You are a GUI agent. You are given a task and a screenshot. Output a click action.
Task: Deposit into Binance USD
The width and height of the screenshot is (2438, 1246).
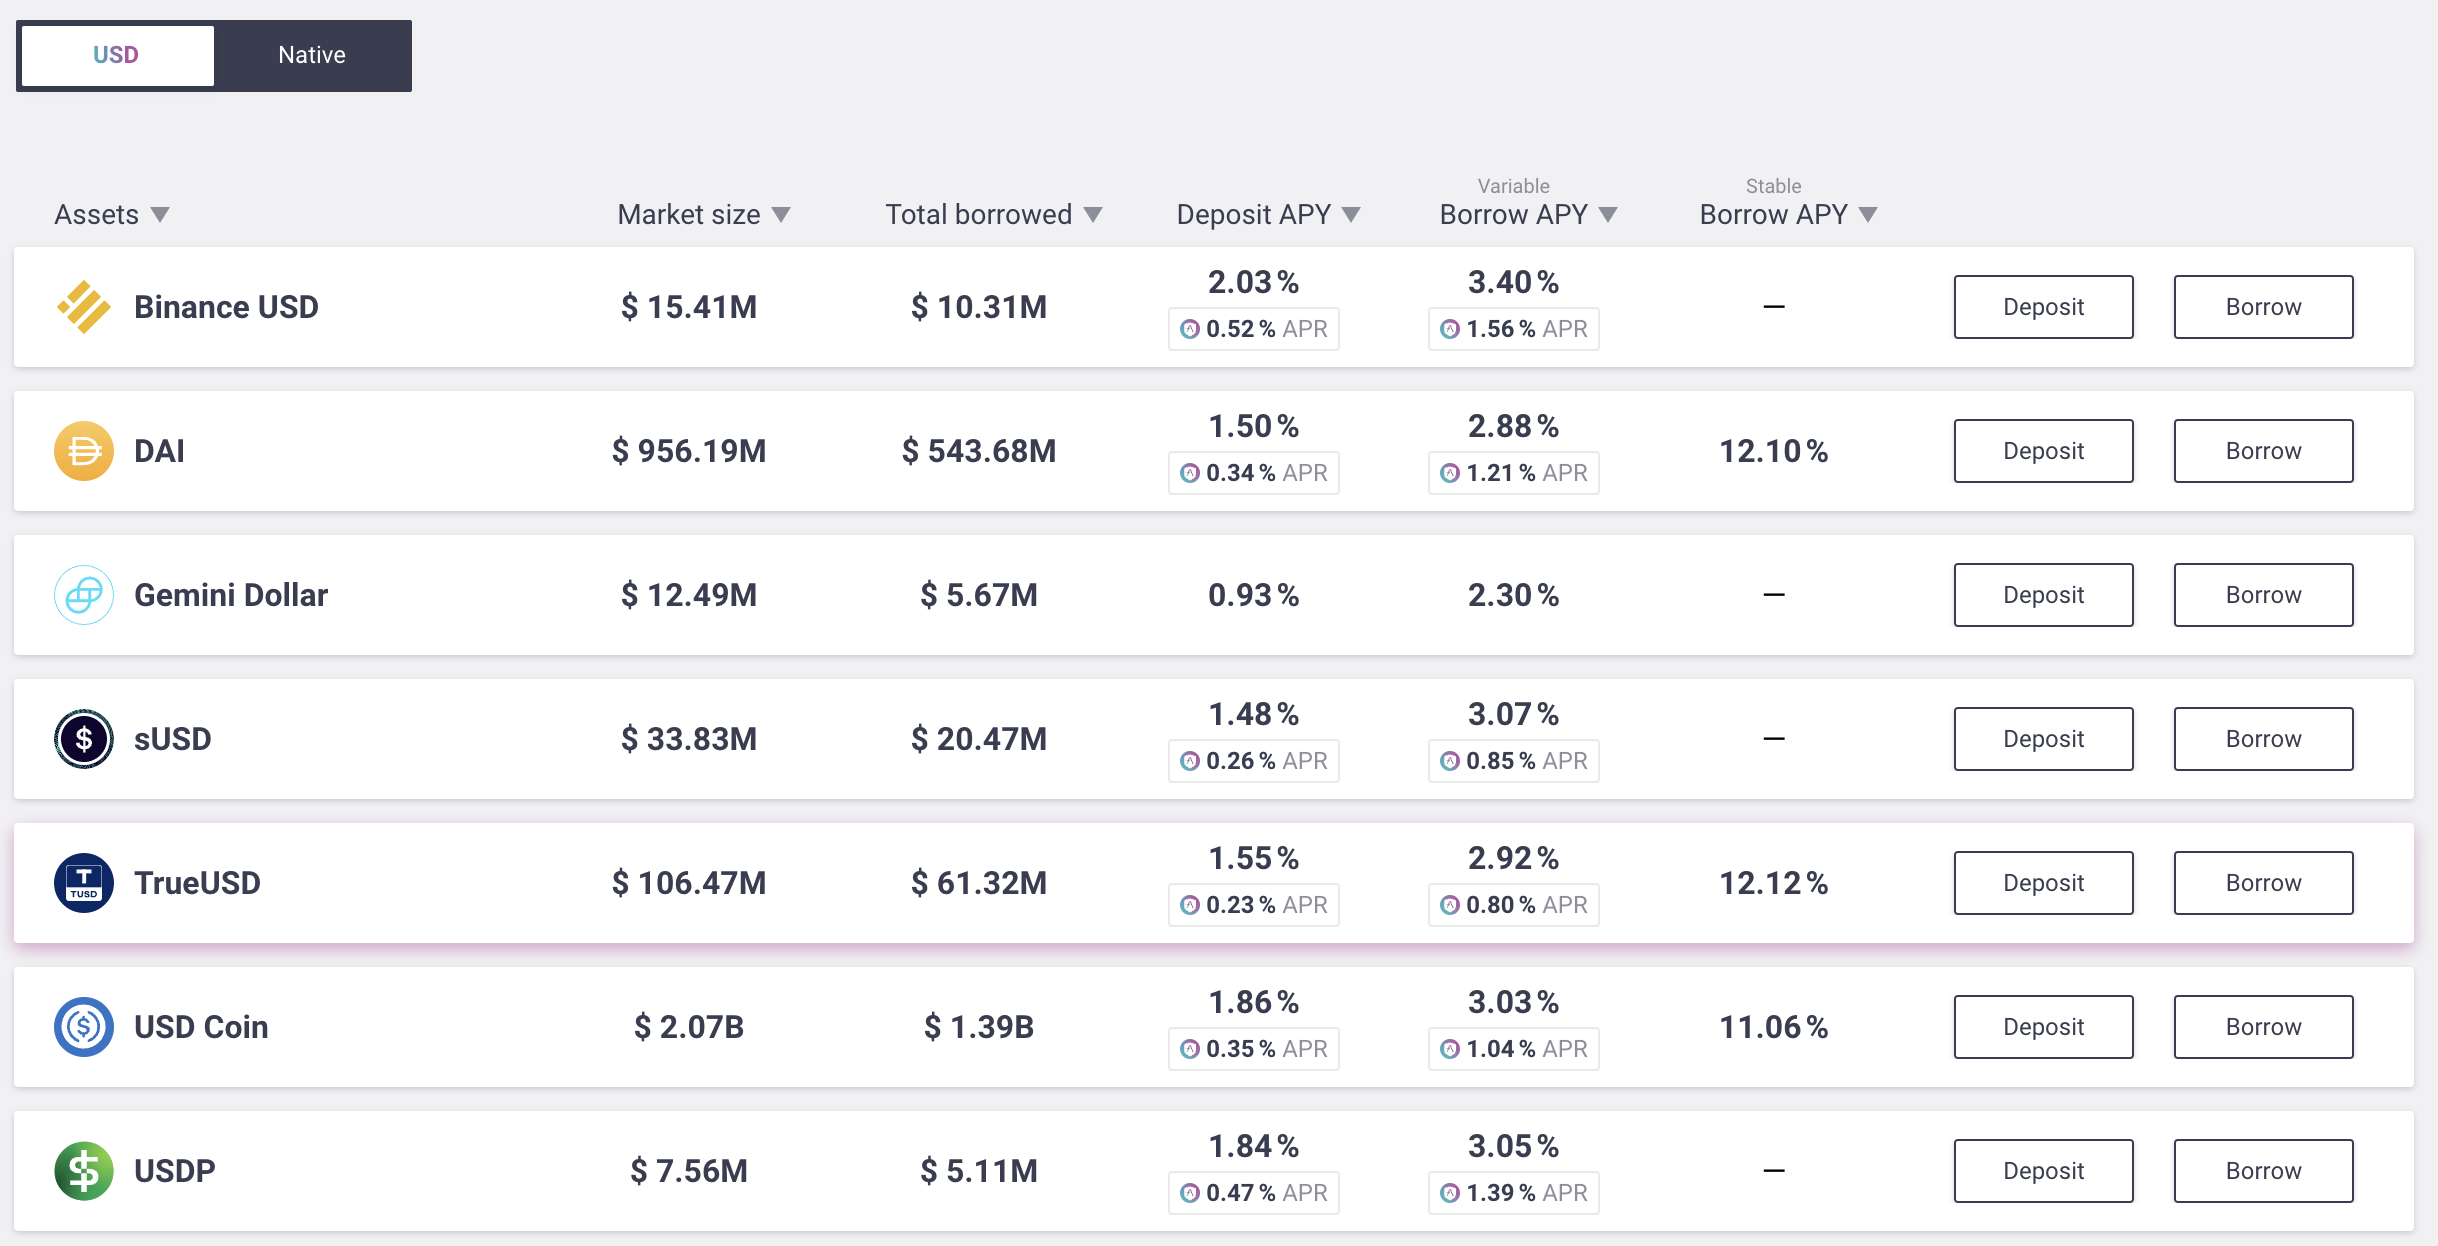(2043, 307)
